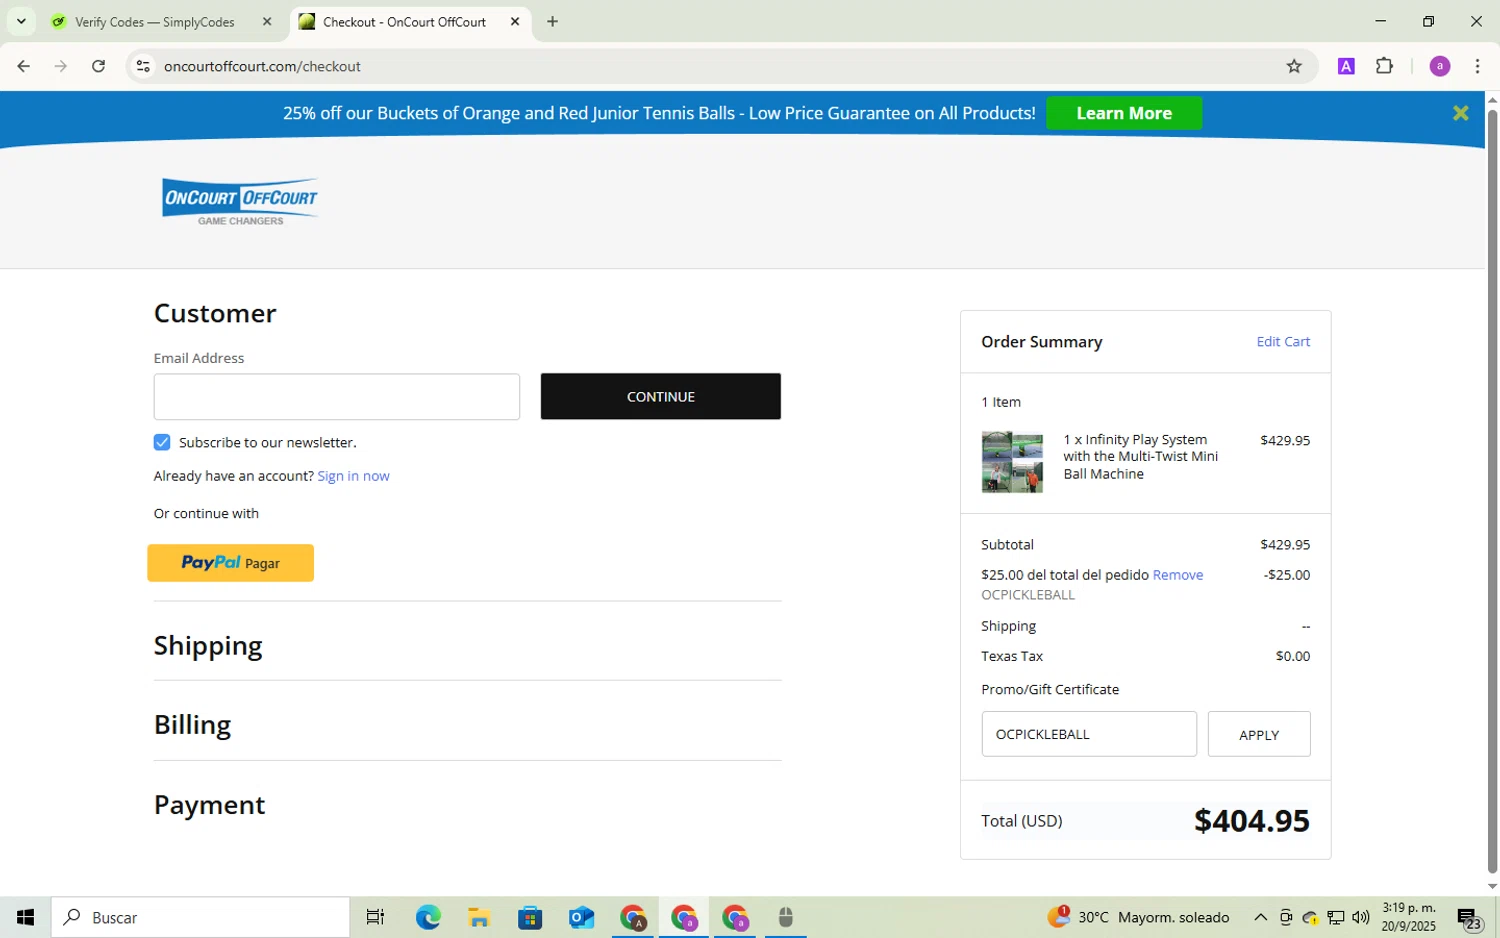
Task: Close the Verify Codes tab
Action: 267,22
